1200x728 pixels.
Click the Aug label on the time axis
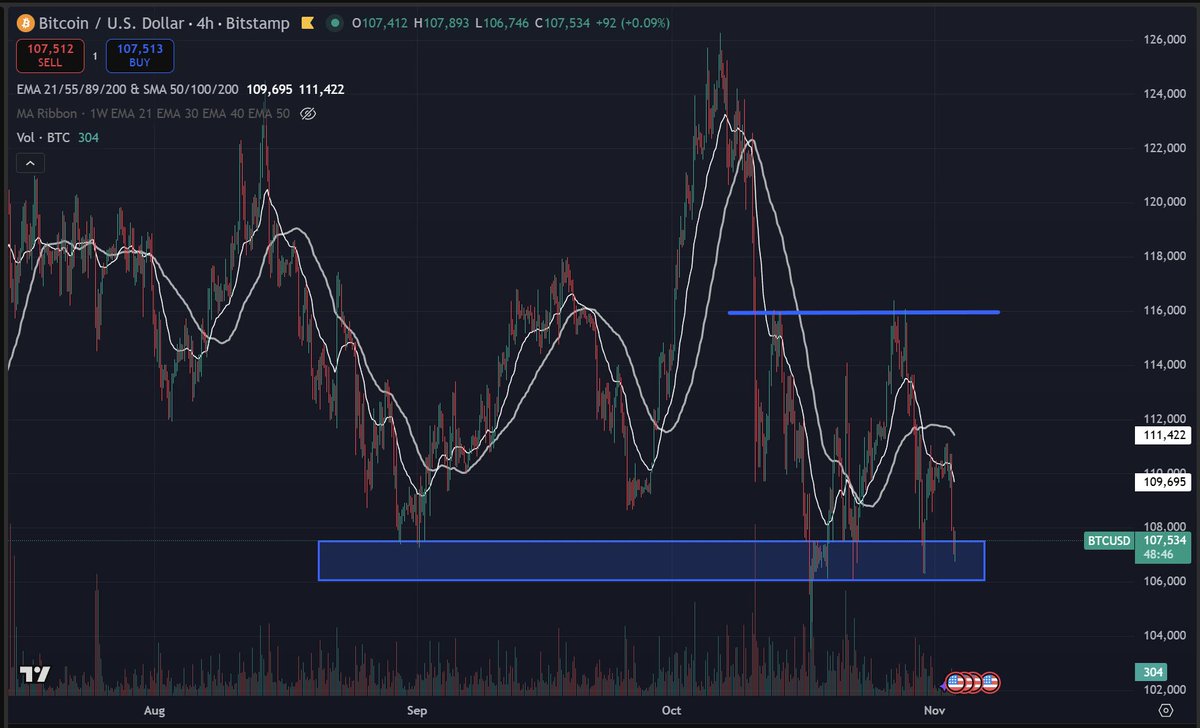coord(154,710)
